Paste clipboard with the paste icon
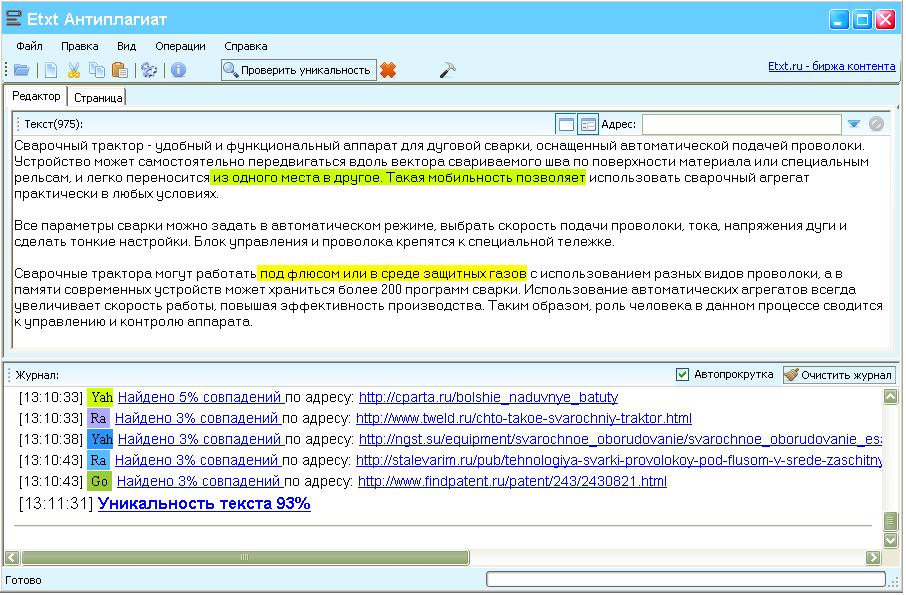The image size is (906, 595). point(120,70)
